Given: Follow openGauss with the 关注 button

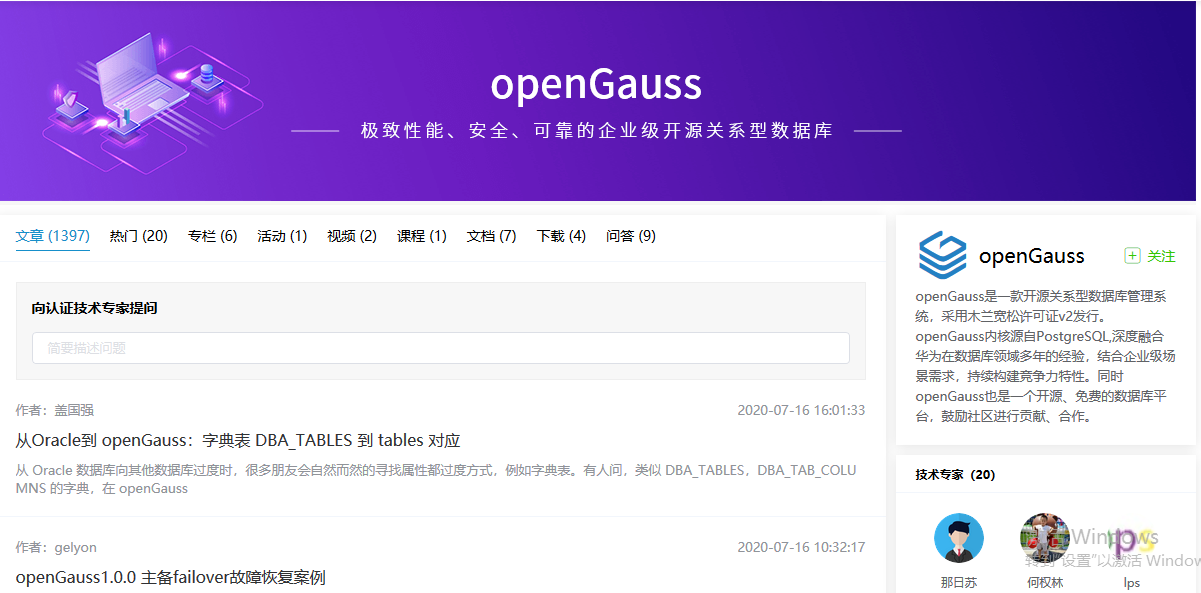Looking at the screenshot, I should pos(1150,256).
